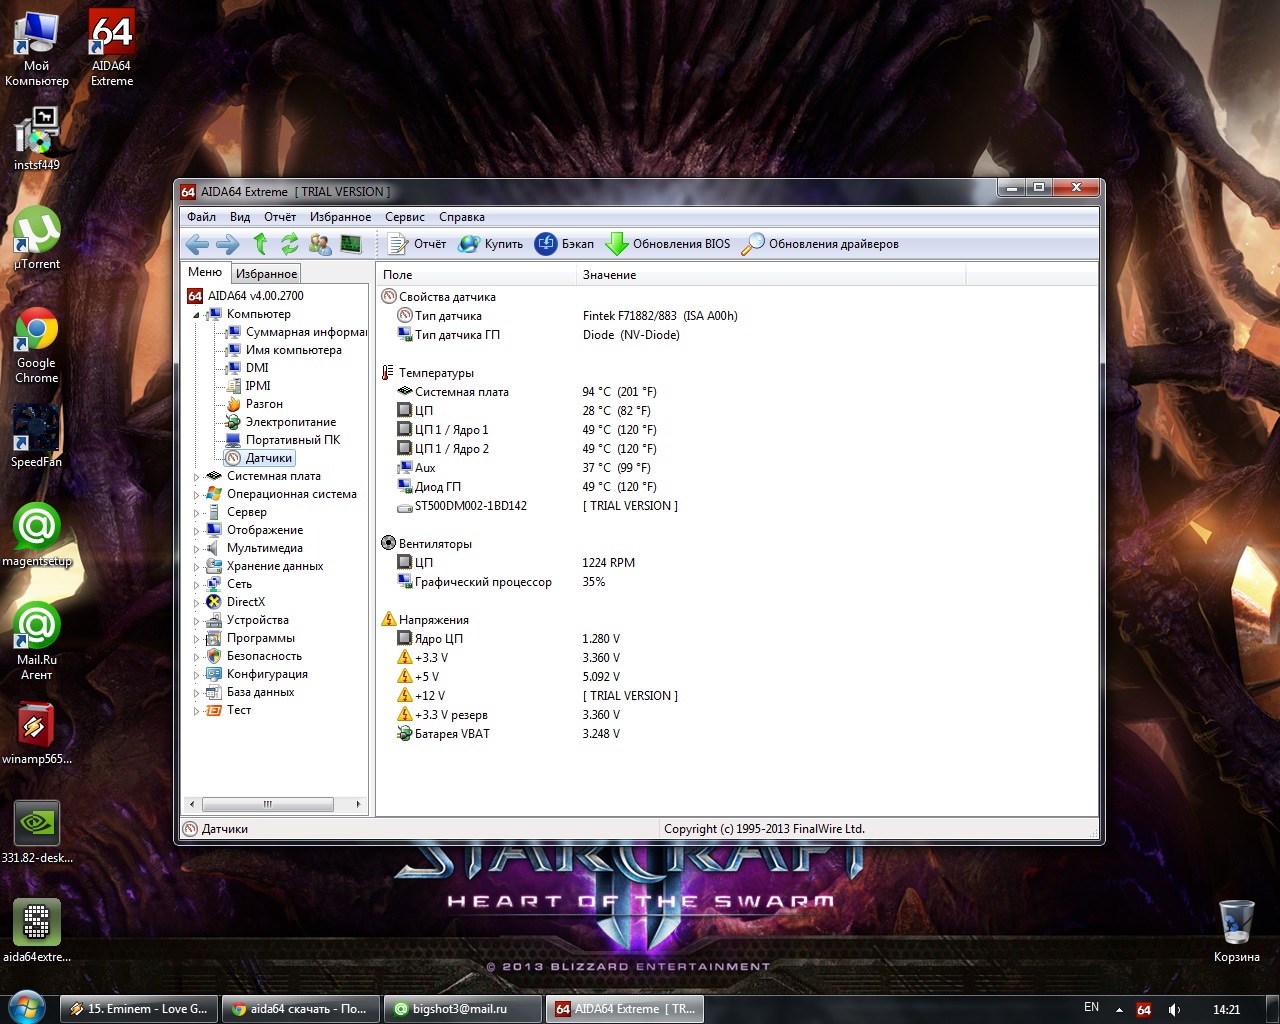Click the Значение column header

(x=771, y=275)
